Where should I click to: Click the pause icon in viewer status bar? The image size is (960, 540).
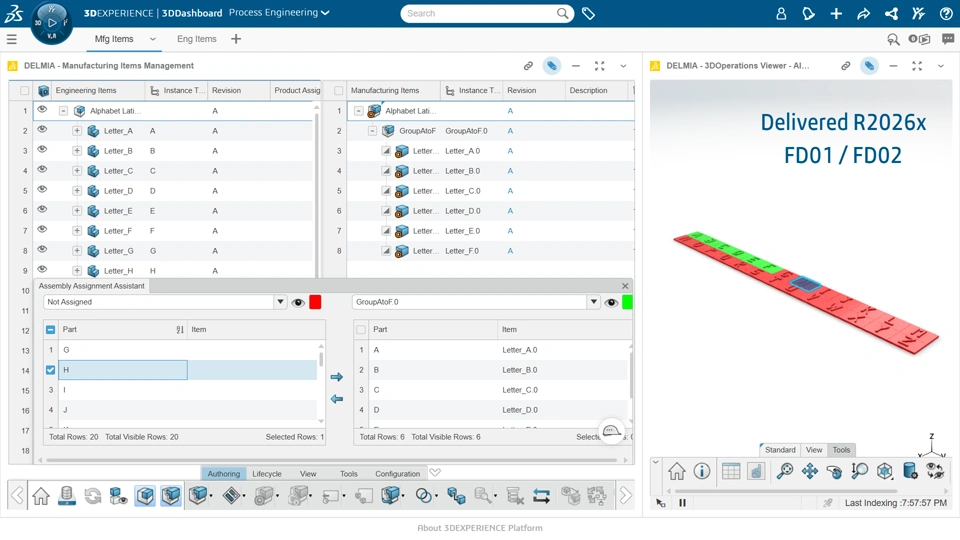(x=682, y=503)
